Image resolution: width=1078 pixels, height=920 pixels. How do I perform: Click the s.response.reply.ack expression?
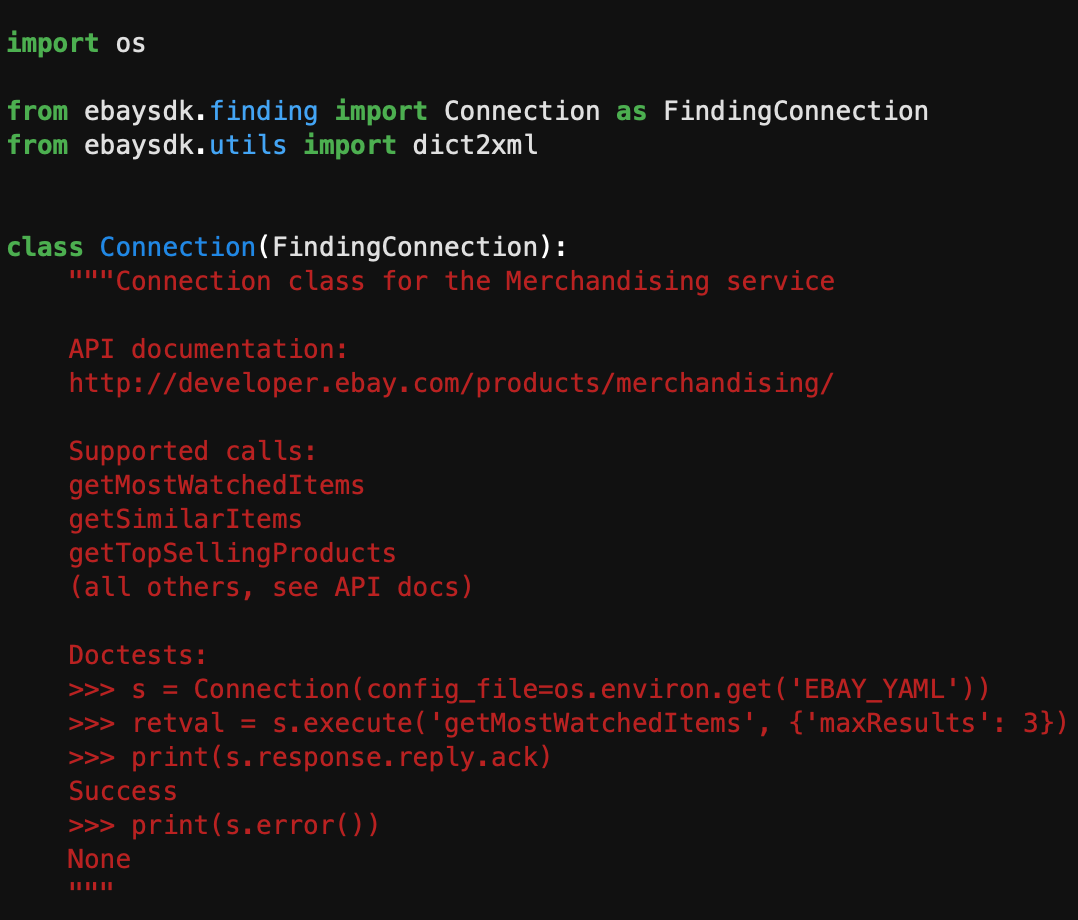(375, 757)
